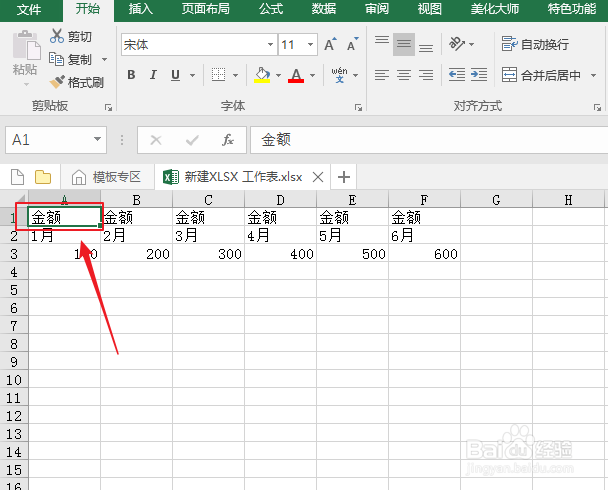Screen dimensions: 608x490
Task: Expand border options arrow
Action: 235,75
